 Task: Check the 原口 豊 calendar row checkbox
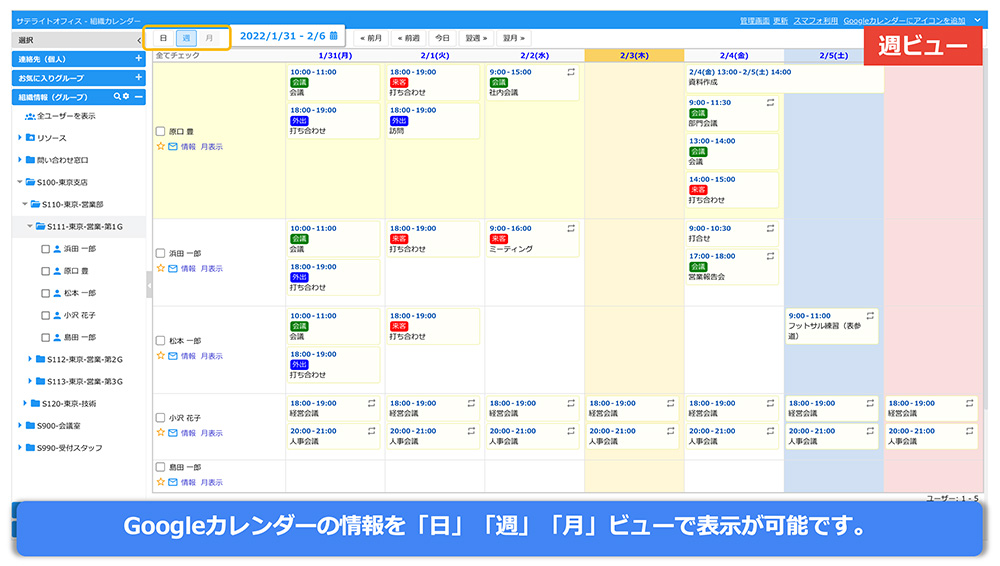[x=161, y=131]
